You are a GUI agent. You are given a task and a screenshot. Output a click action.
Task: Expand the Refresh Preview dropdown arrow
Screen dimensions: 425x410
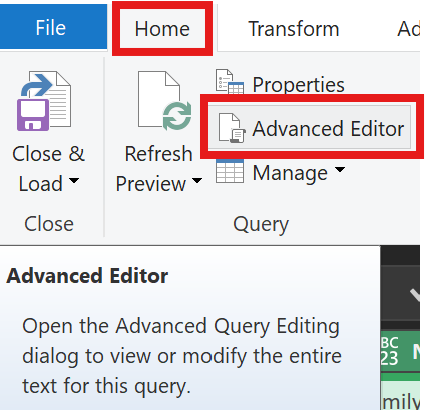click(x=197, y=181)
